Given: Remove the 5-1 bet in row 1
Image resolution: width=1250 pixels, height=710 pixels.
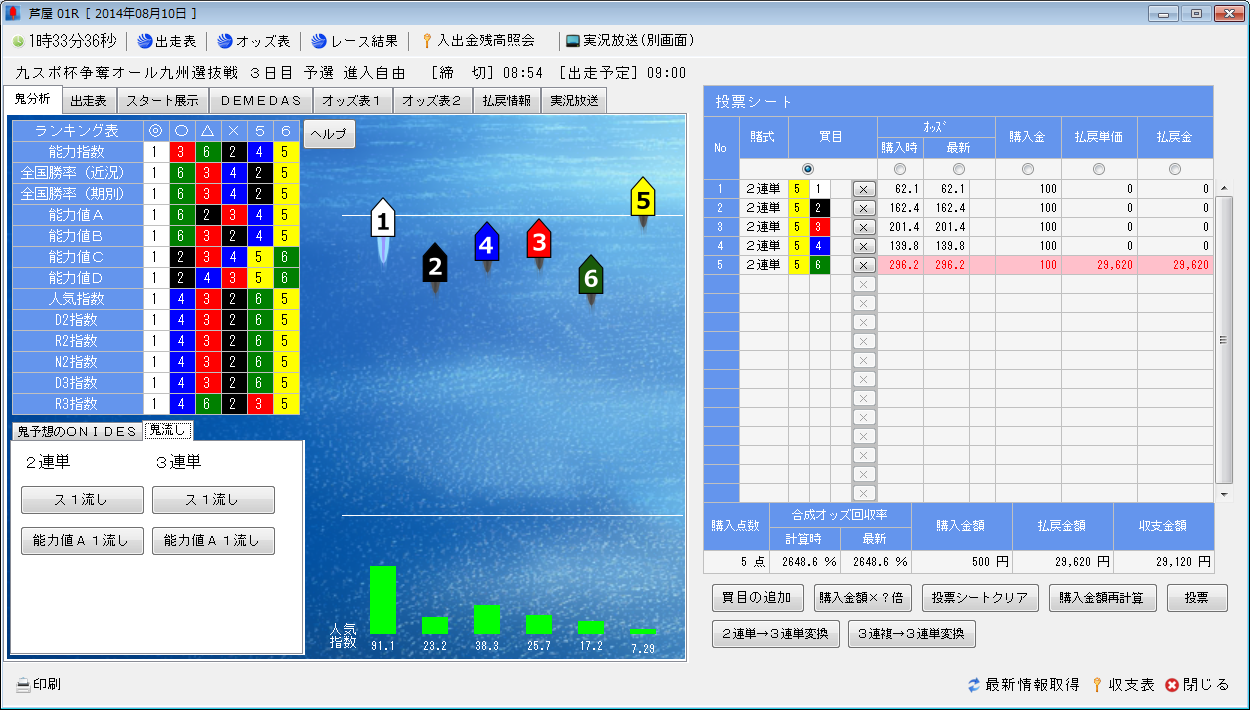Looking at the screenshot, I should tap(864, 188).
